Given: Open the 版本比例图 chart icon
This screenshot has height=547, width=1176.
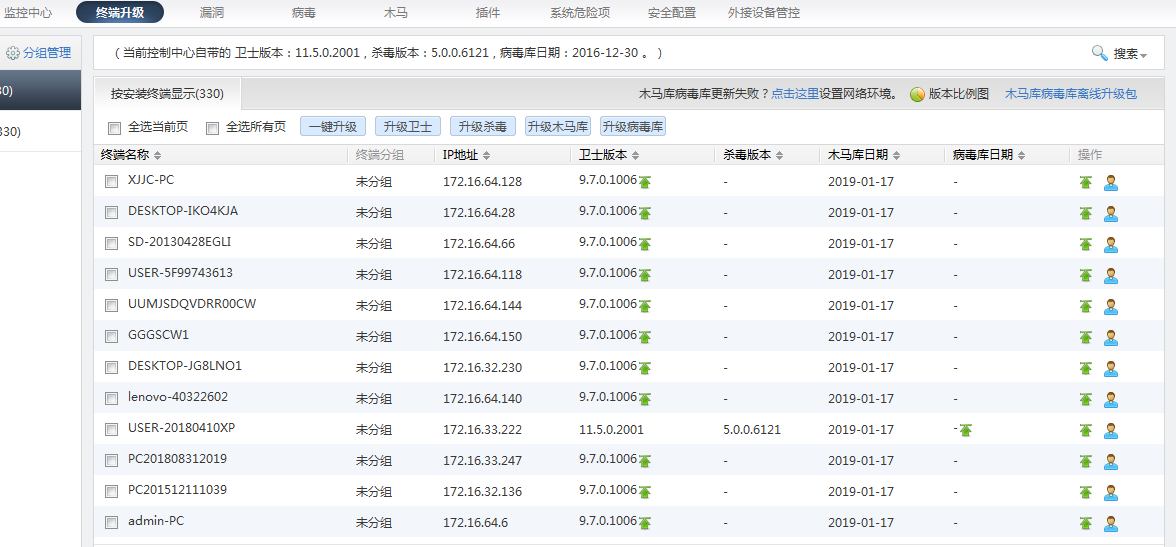Looking at the screenshot, I should pos(917,95).
